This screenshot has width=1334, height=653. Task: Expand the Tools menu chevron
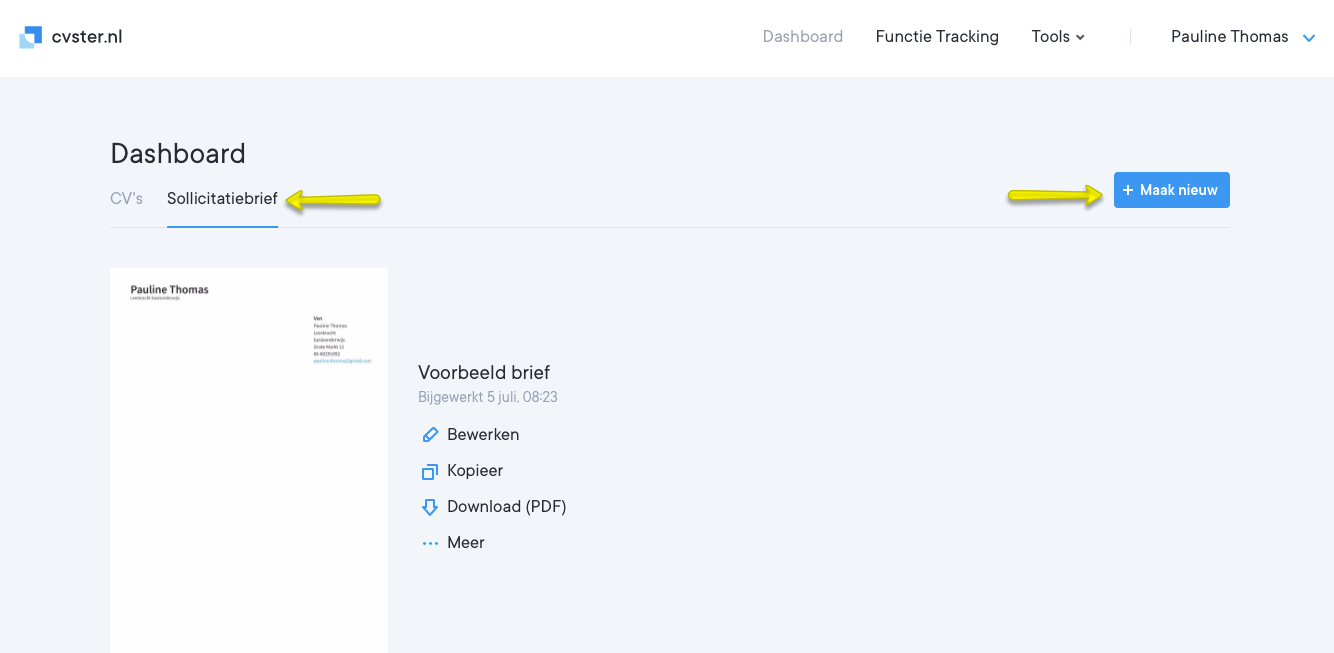pyautogui.click(x=1080, y=37)
